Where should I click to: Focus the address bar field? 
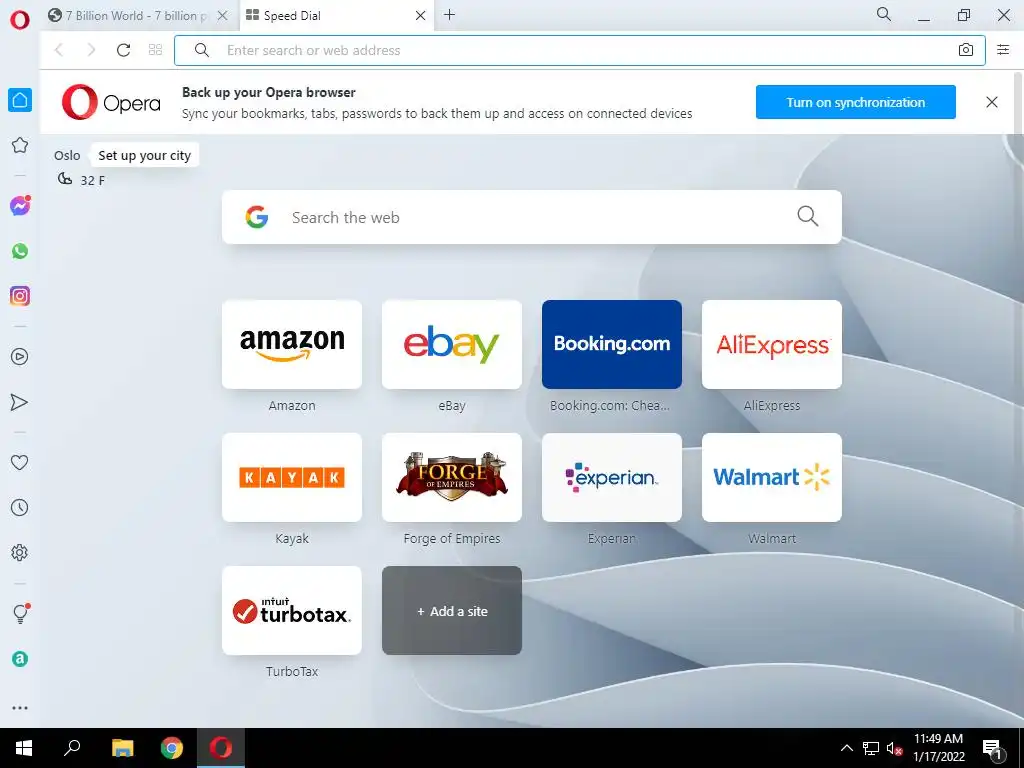(x=579, y=50)
